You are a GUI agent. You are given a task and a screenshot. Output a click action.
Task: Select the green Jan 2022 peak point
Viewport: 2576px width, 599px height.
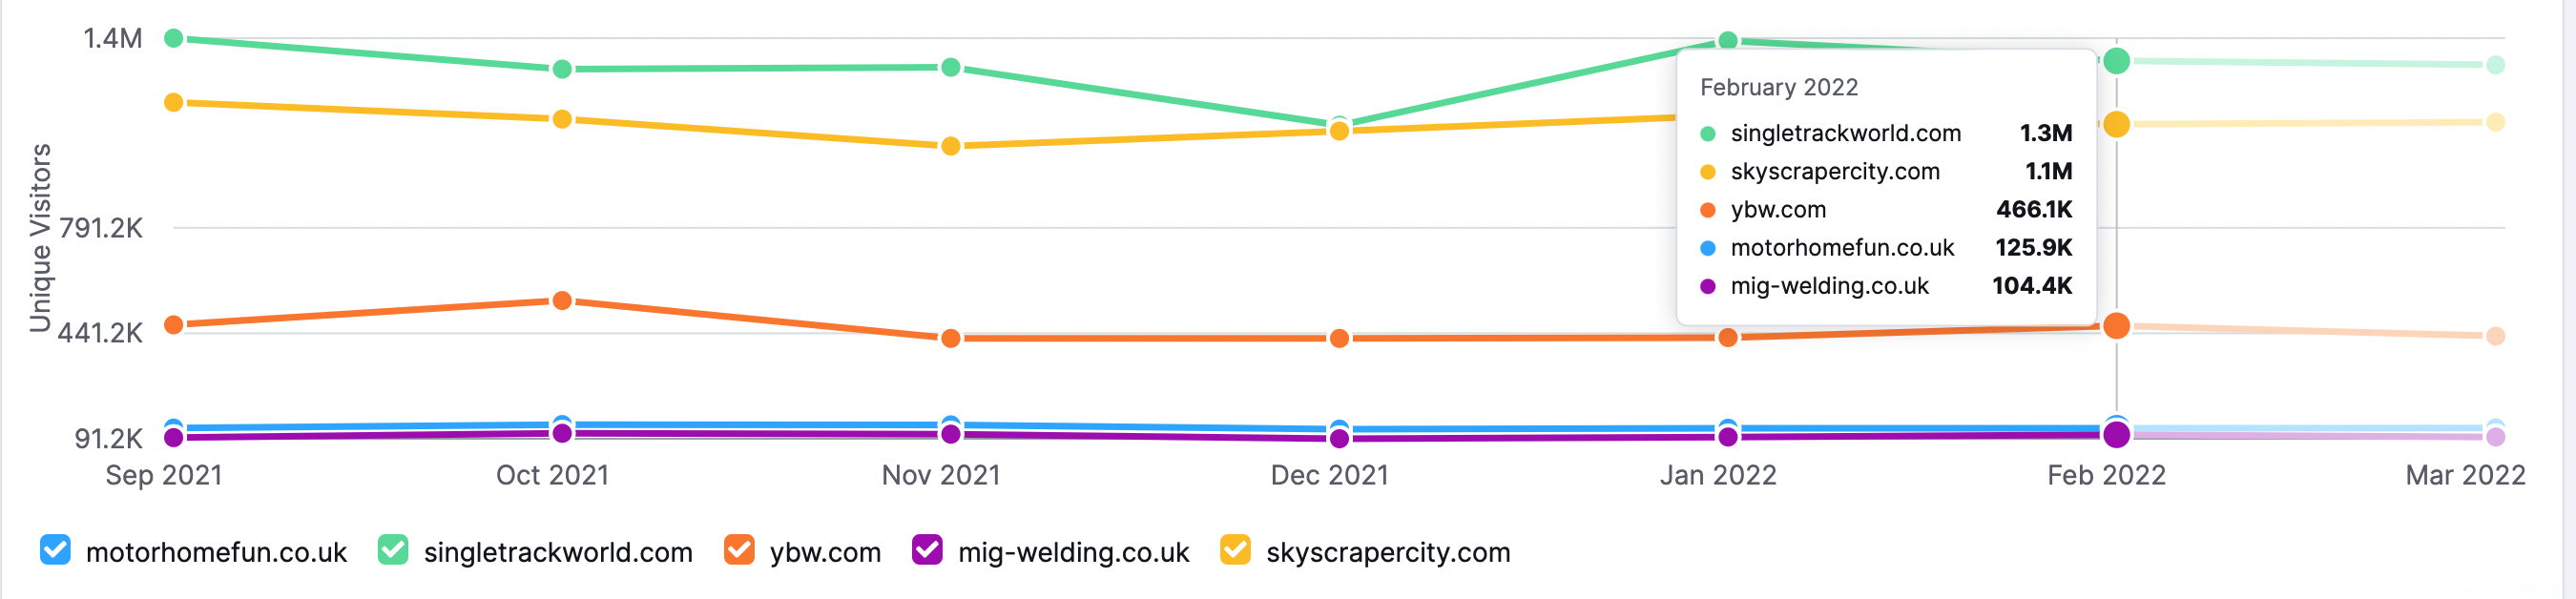coord(1728,41)
